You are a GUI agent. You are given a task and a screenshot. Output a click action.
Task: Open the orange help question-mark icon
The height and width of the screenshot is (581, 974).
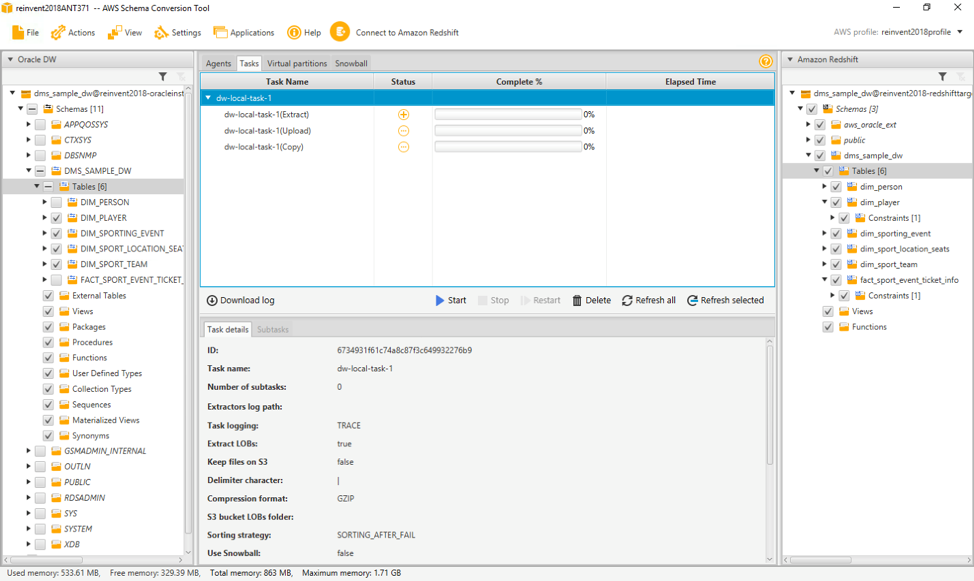point(765,61)
